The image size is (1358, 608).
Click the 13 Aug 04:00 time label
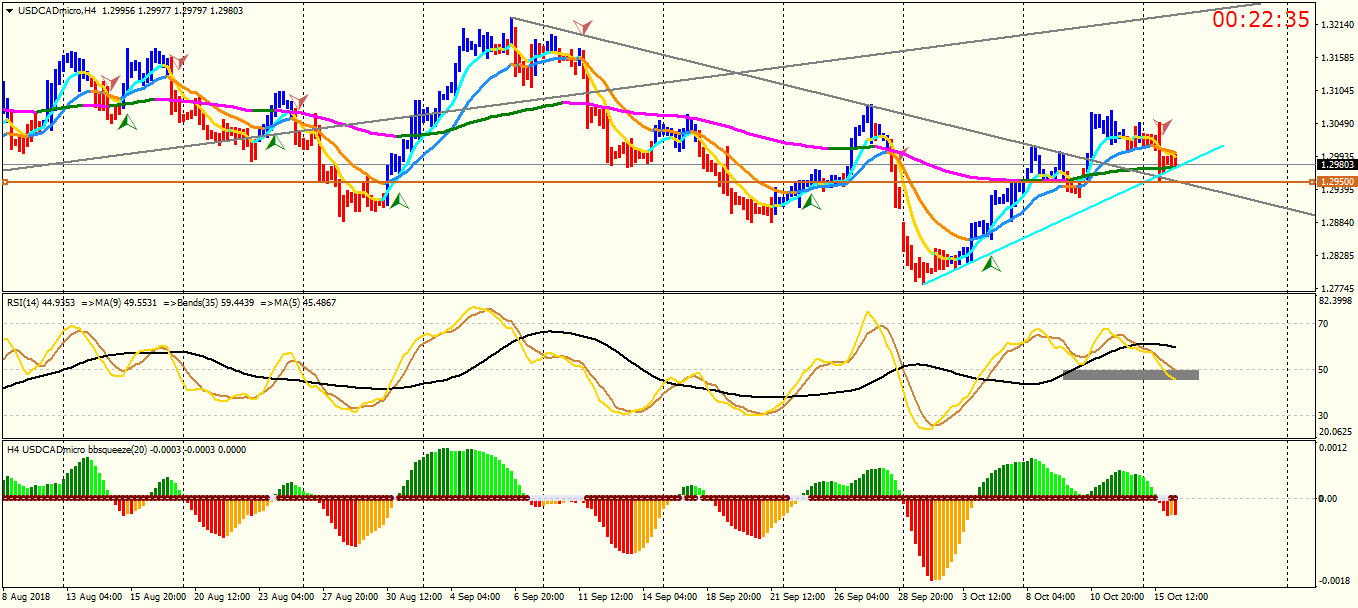(x=94, y=597)
